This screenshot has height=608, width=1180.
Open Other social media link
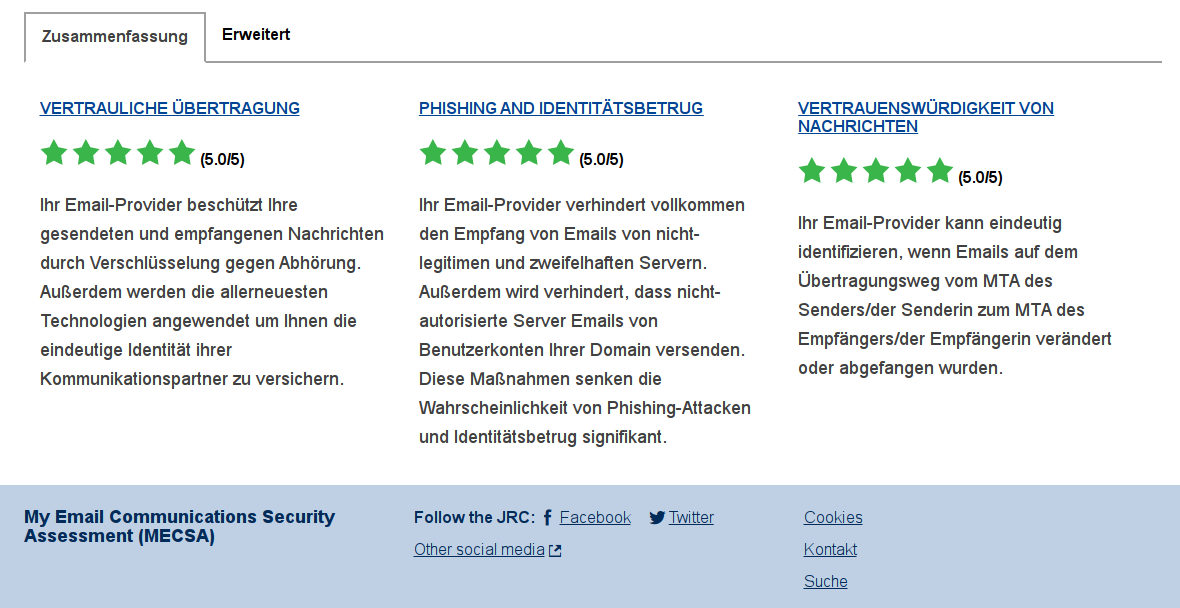click(x=479, y=550)
